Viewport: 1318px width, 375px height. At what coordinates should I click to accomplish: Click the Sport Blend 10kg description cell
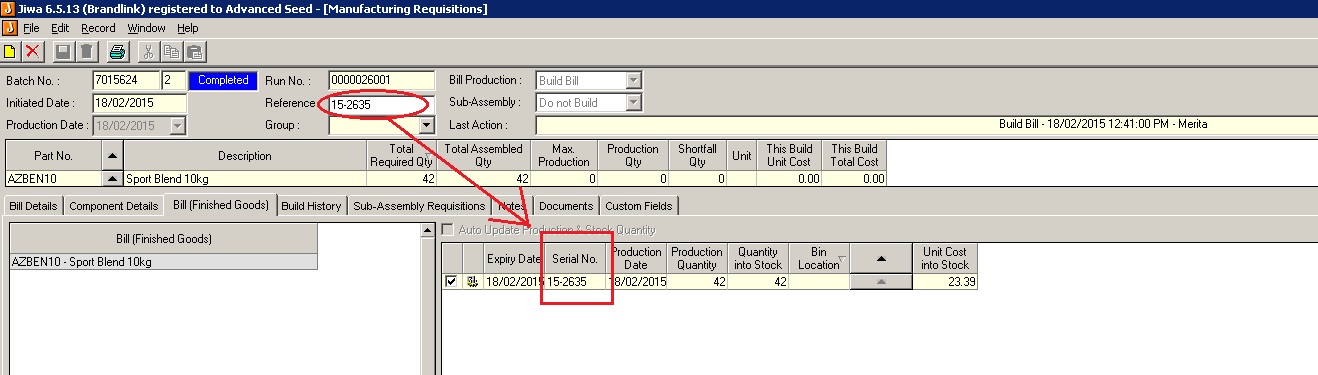(x=245, y=178)
